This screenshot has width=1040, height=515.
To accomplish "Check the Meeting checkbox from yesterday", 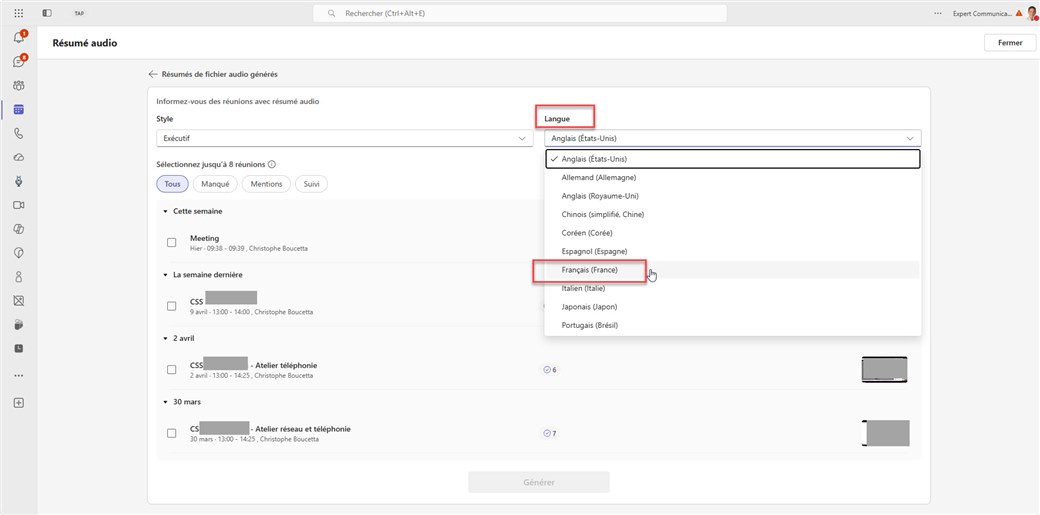I will click(x=172, y=243).
